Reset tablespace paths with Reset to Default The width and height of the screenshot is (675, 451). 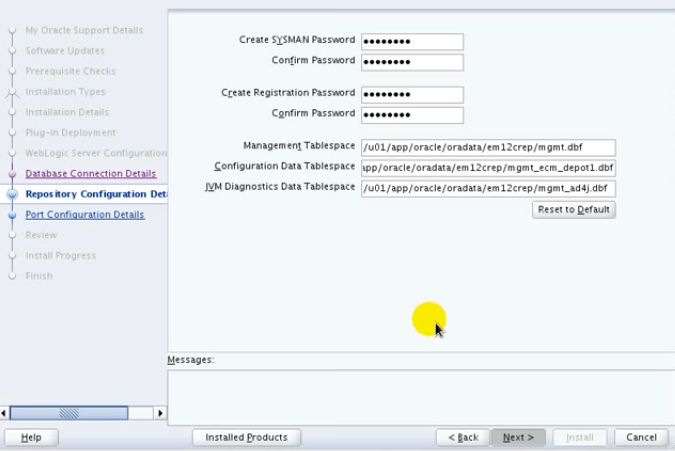coord(574,210)
